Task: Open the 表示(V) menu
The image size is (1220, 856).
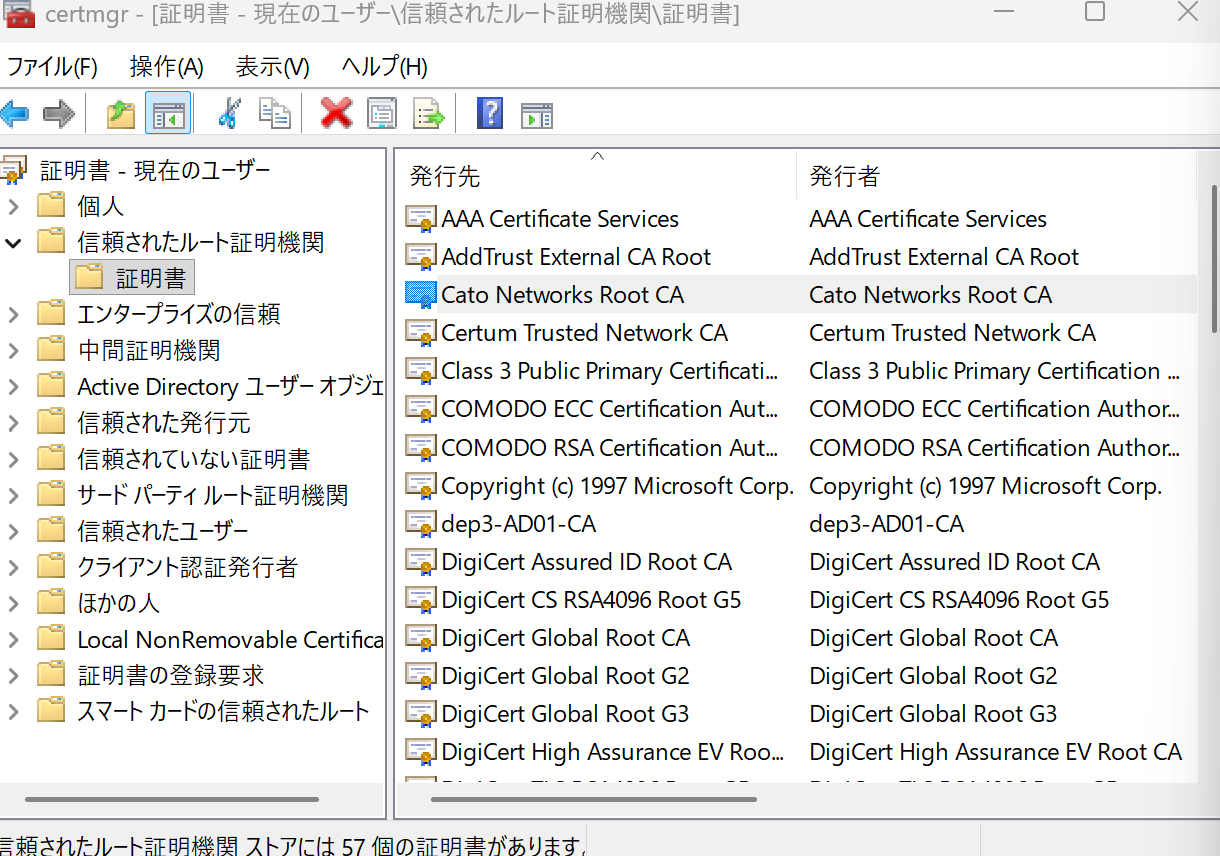Action: coord(272,67)
